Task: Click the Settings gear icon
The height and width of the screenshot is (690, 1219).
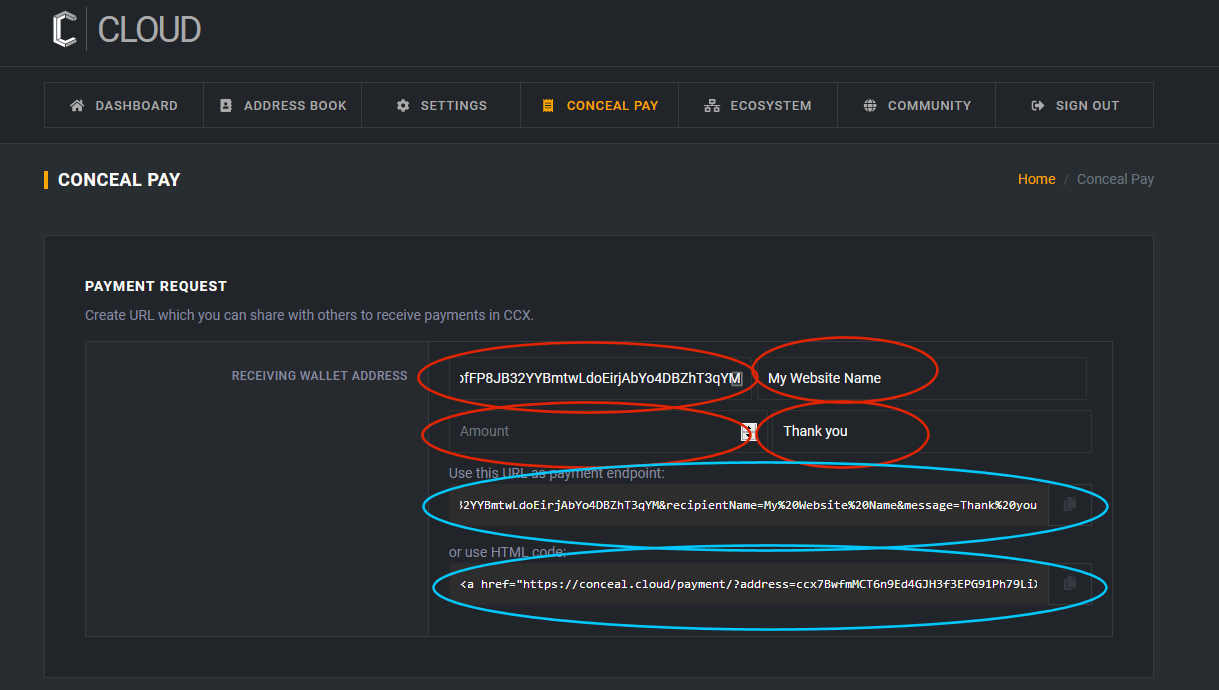Action: [x=403, y=105]
